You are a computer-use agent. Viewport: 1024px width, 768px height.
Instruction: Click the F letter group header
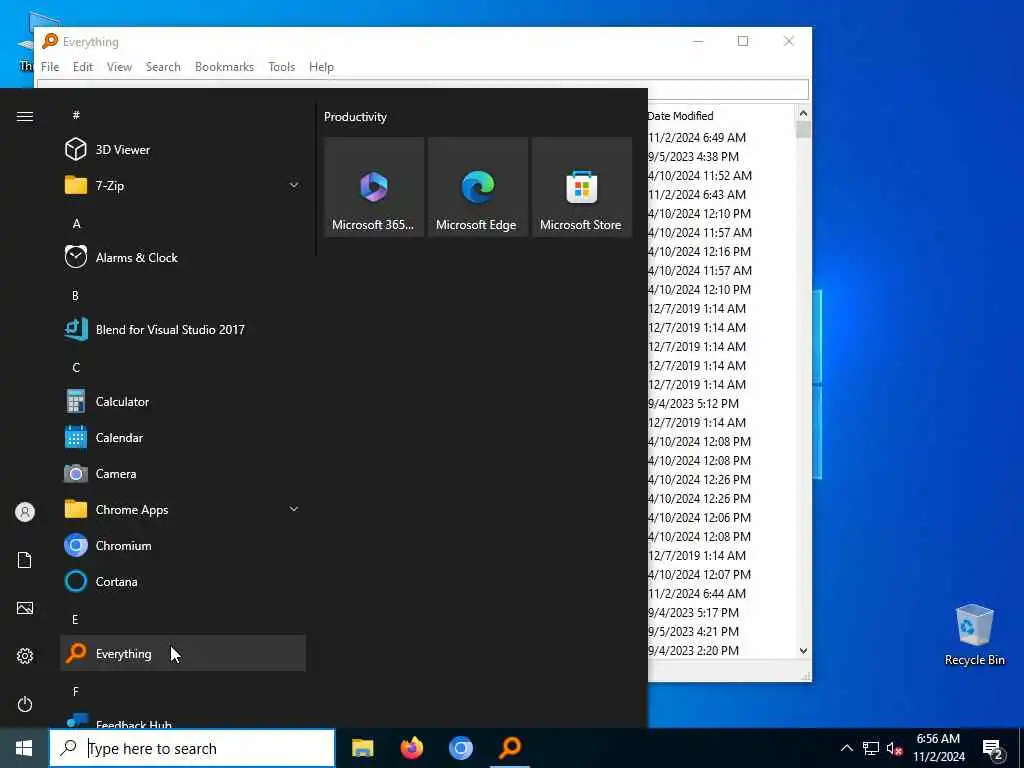(76, 691)
